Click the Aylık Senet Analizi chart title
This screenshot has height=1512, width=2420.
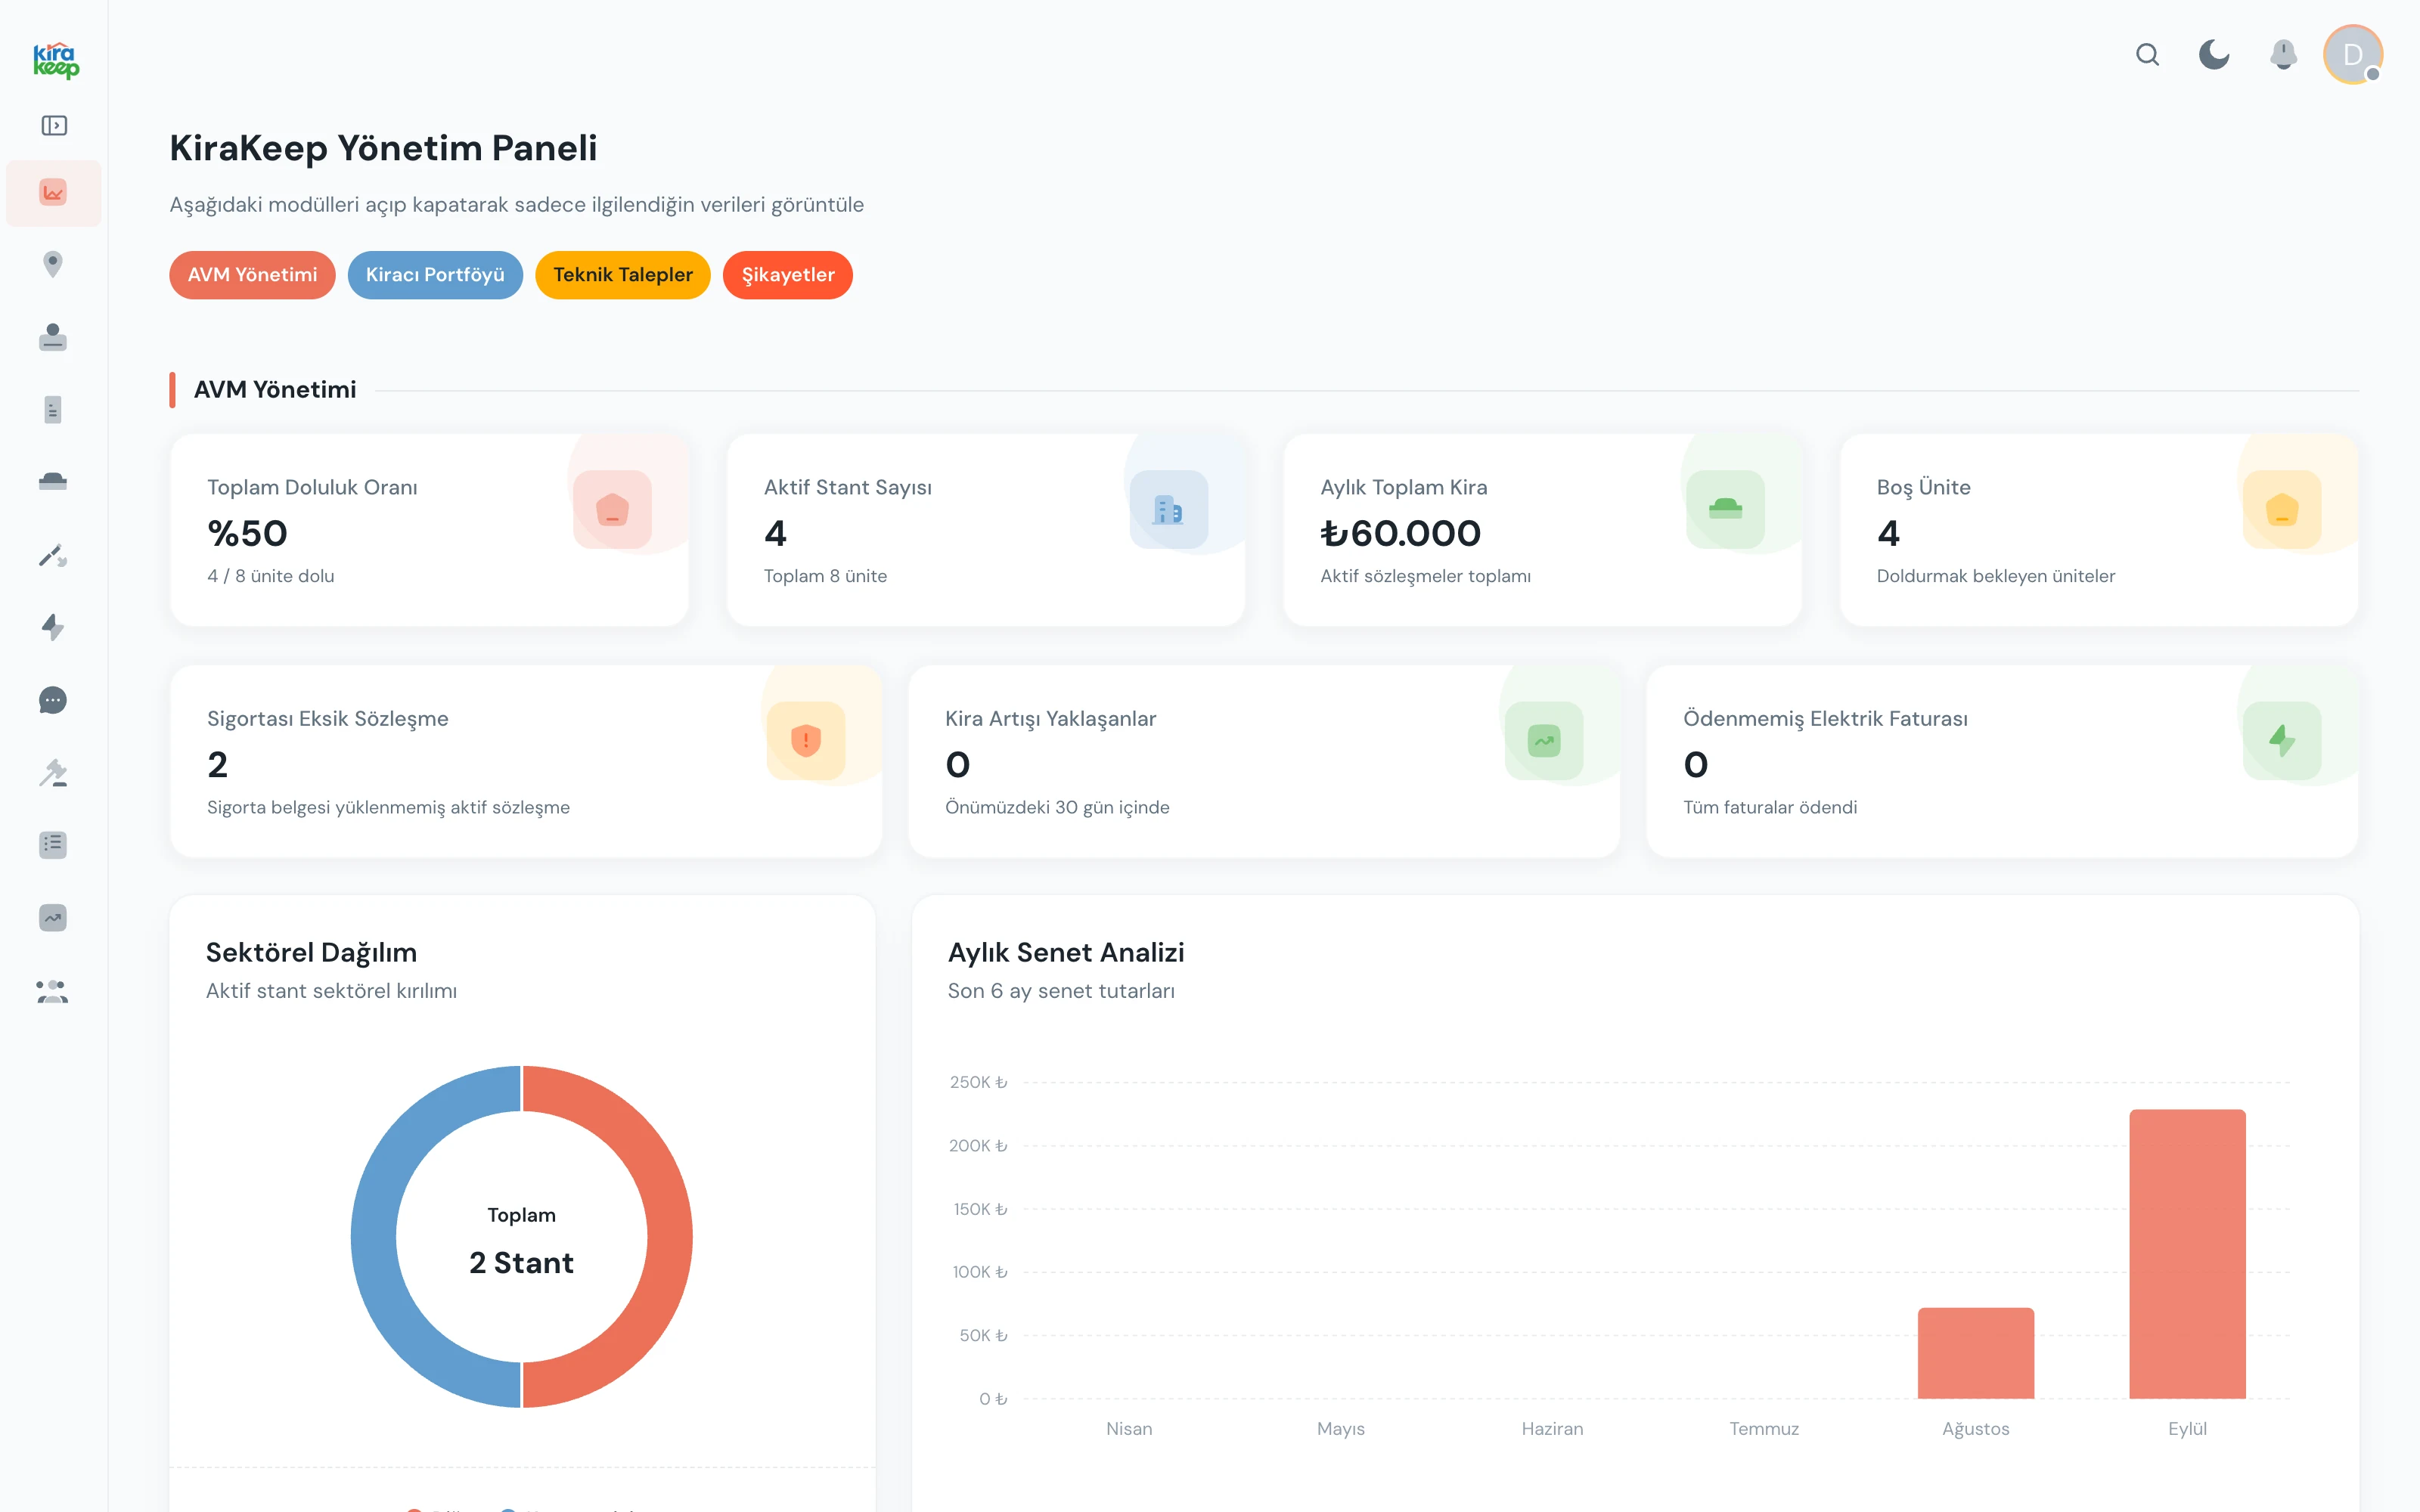tap(1066, 952)
